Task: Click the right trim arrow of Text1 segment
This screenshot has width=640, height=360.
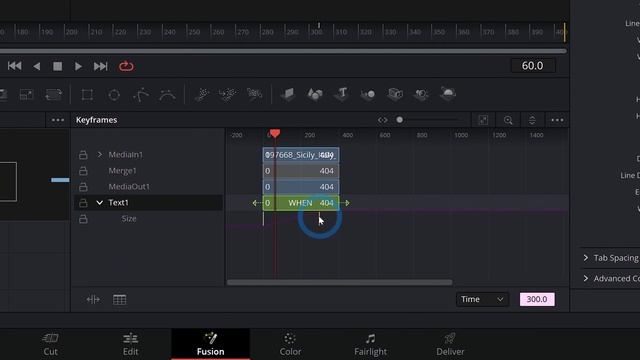Action: [x=346, y=203]
